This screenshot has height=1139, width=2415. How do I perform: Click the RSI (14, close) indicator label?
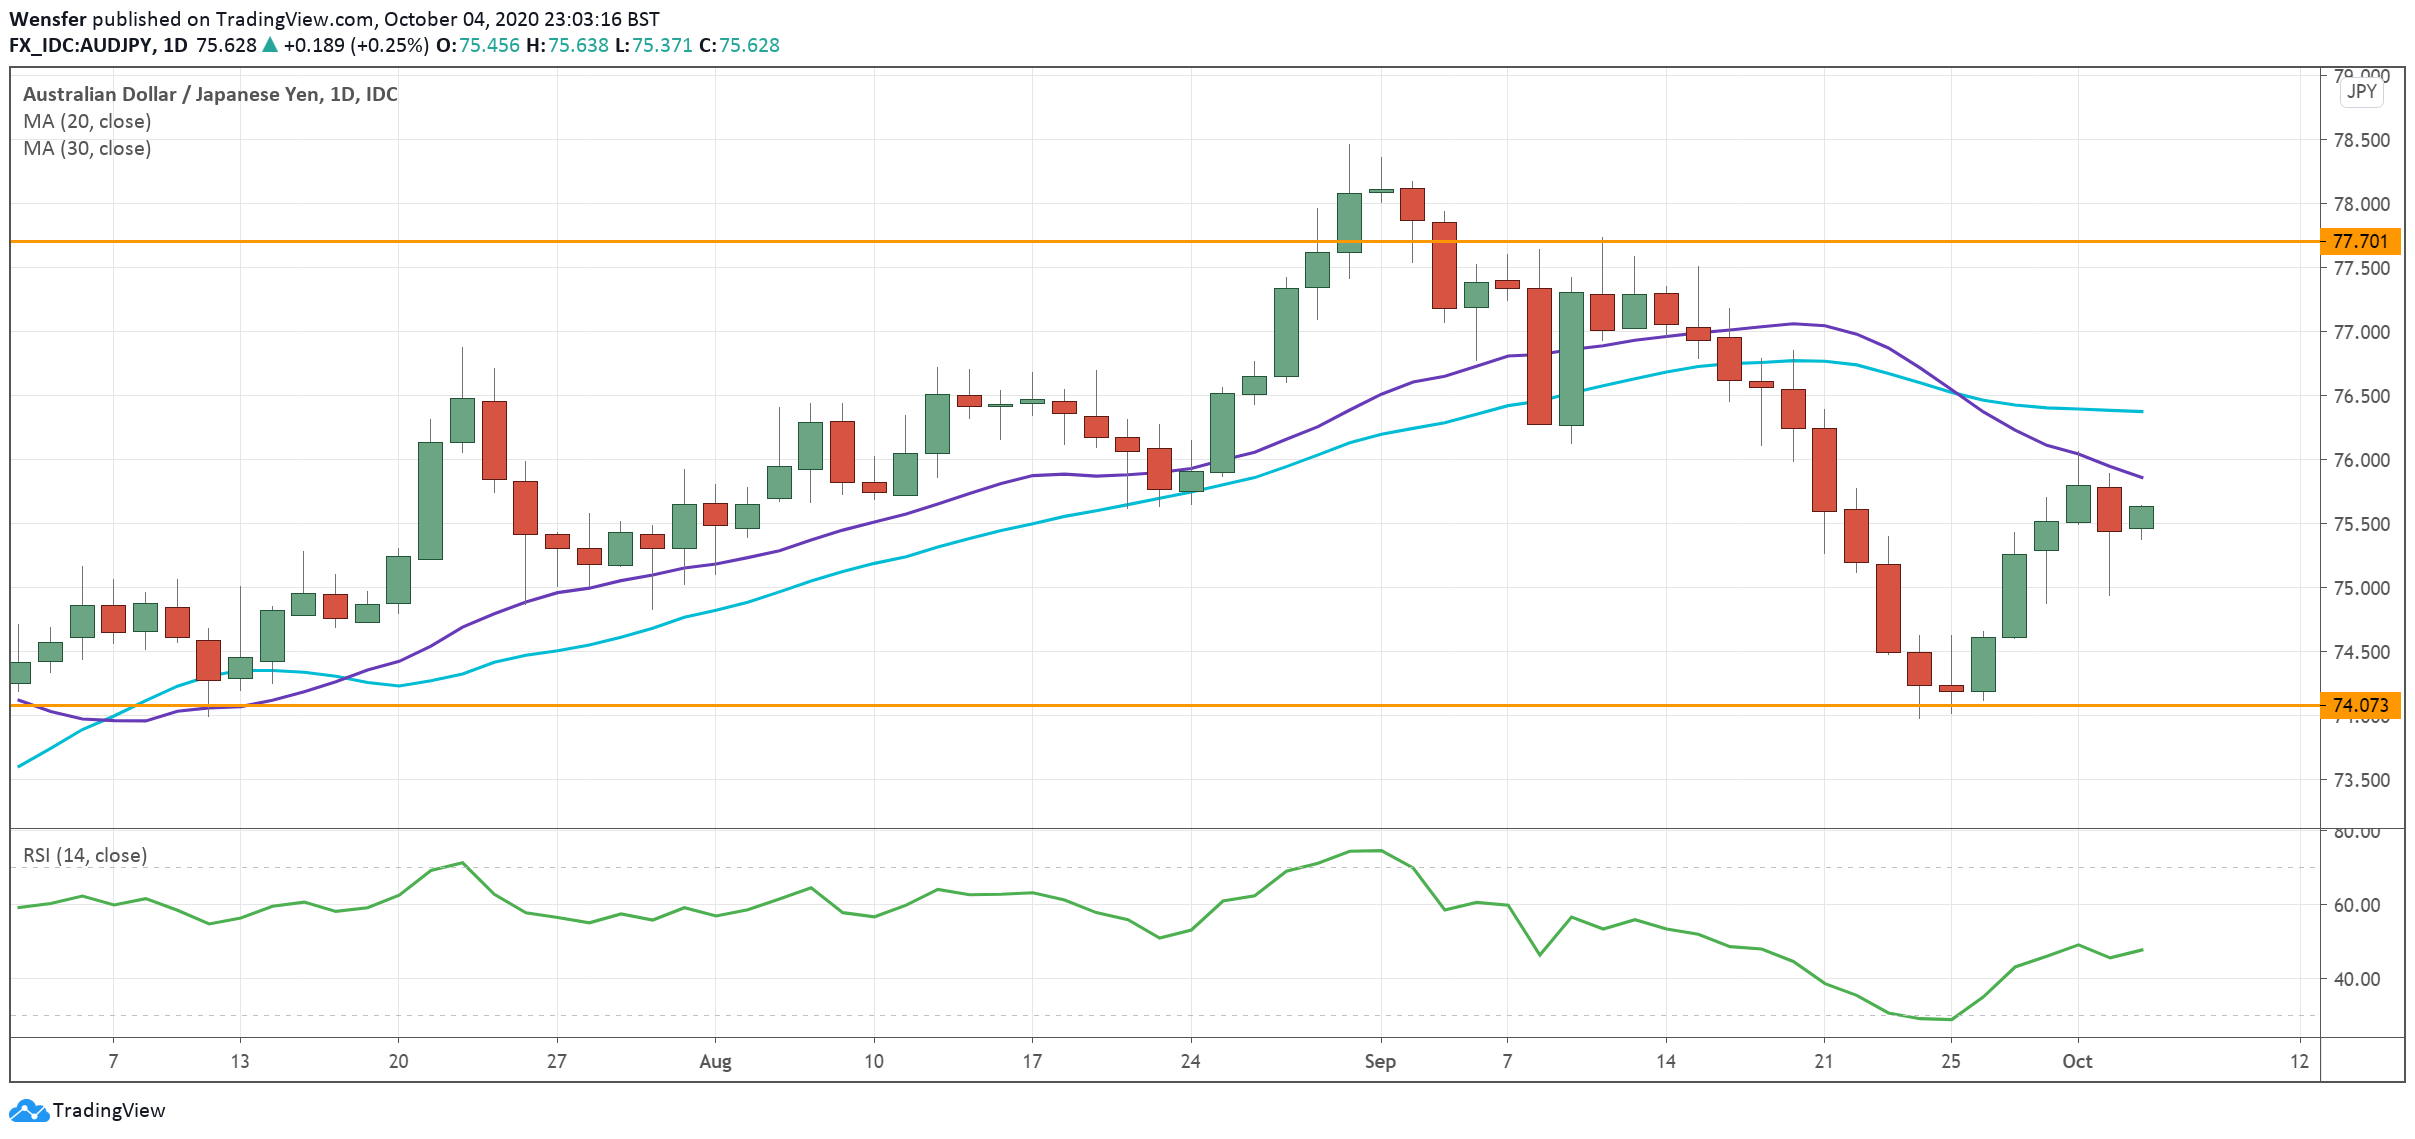point(85,855)
